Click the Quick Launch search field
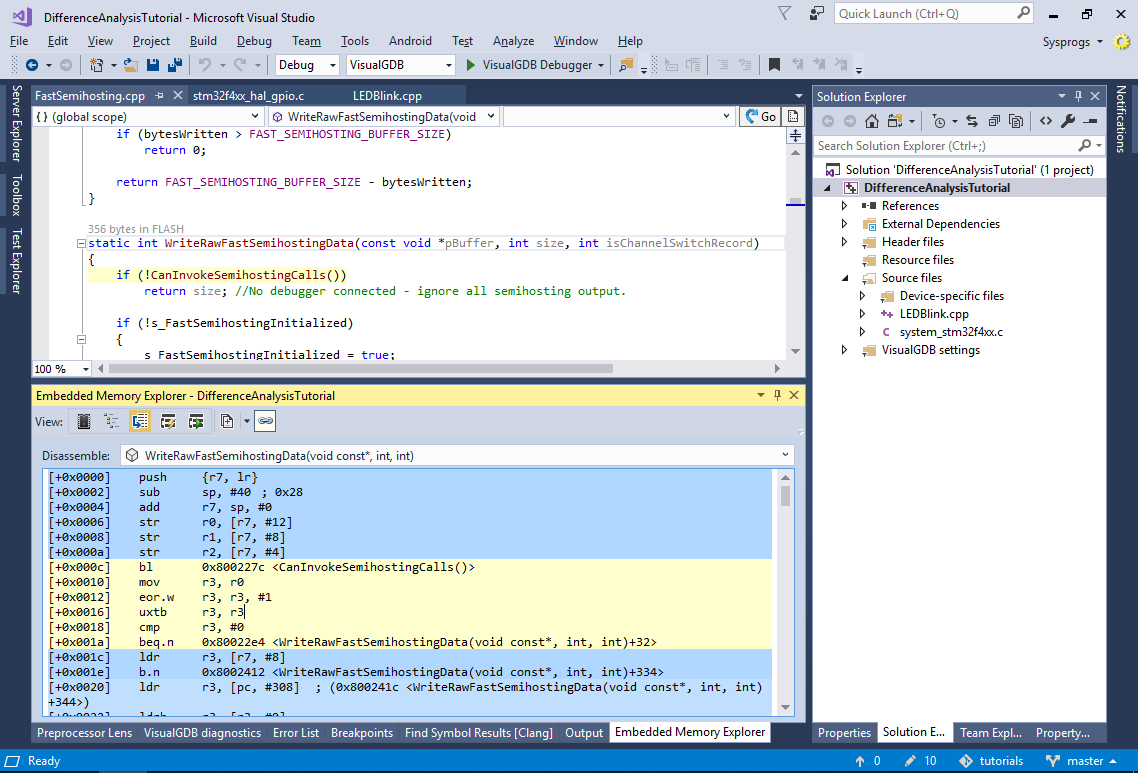The height and width of the screenshot is (773, 1138). pos(933,14)
